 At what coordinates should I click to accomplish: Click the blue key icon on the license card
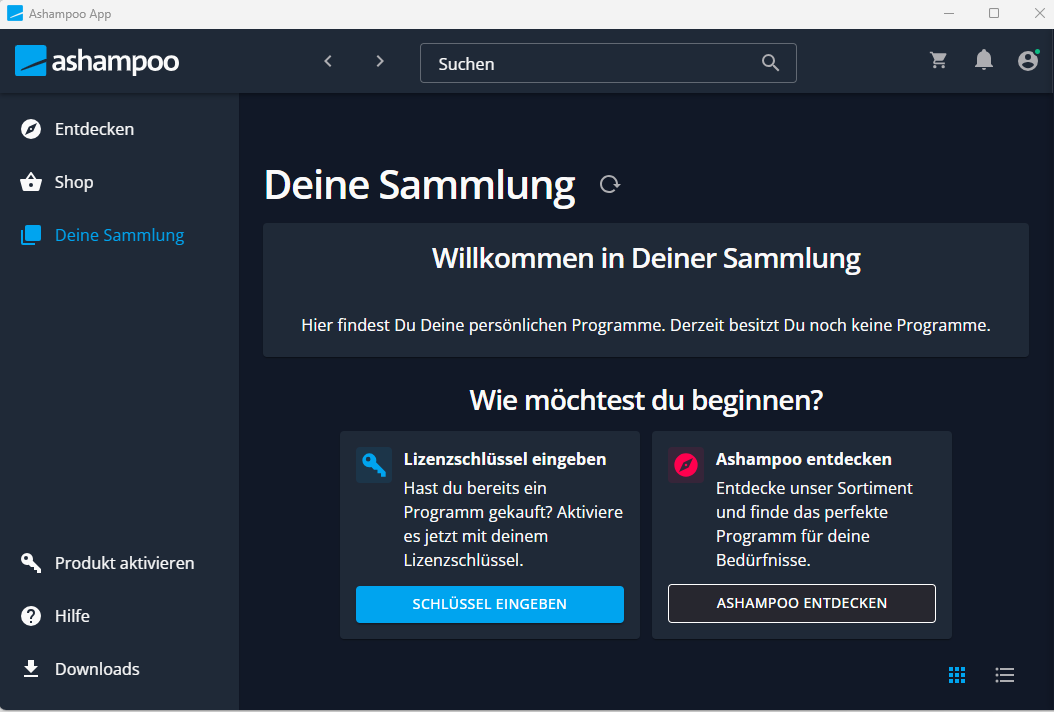tap(374, 465)
